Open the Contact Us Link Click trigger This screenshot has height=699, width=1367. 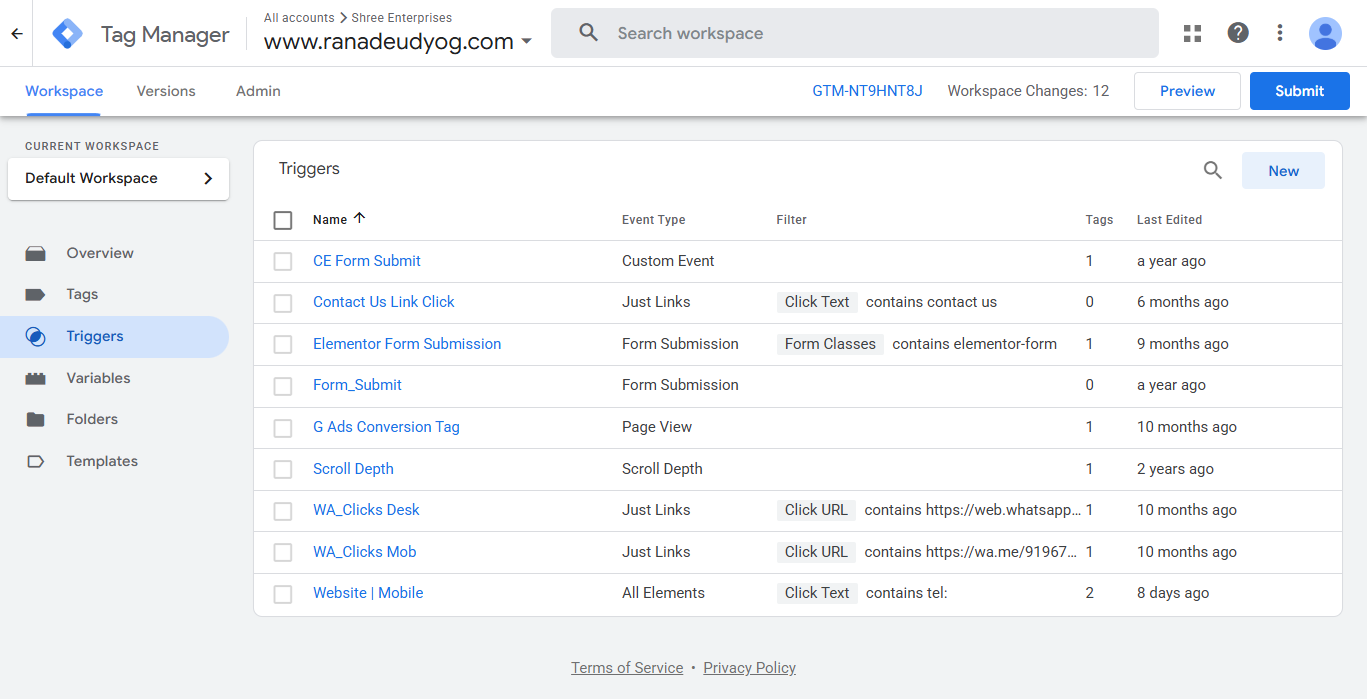383,302
